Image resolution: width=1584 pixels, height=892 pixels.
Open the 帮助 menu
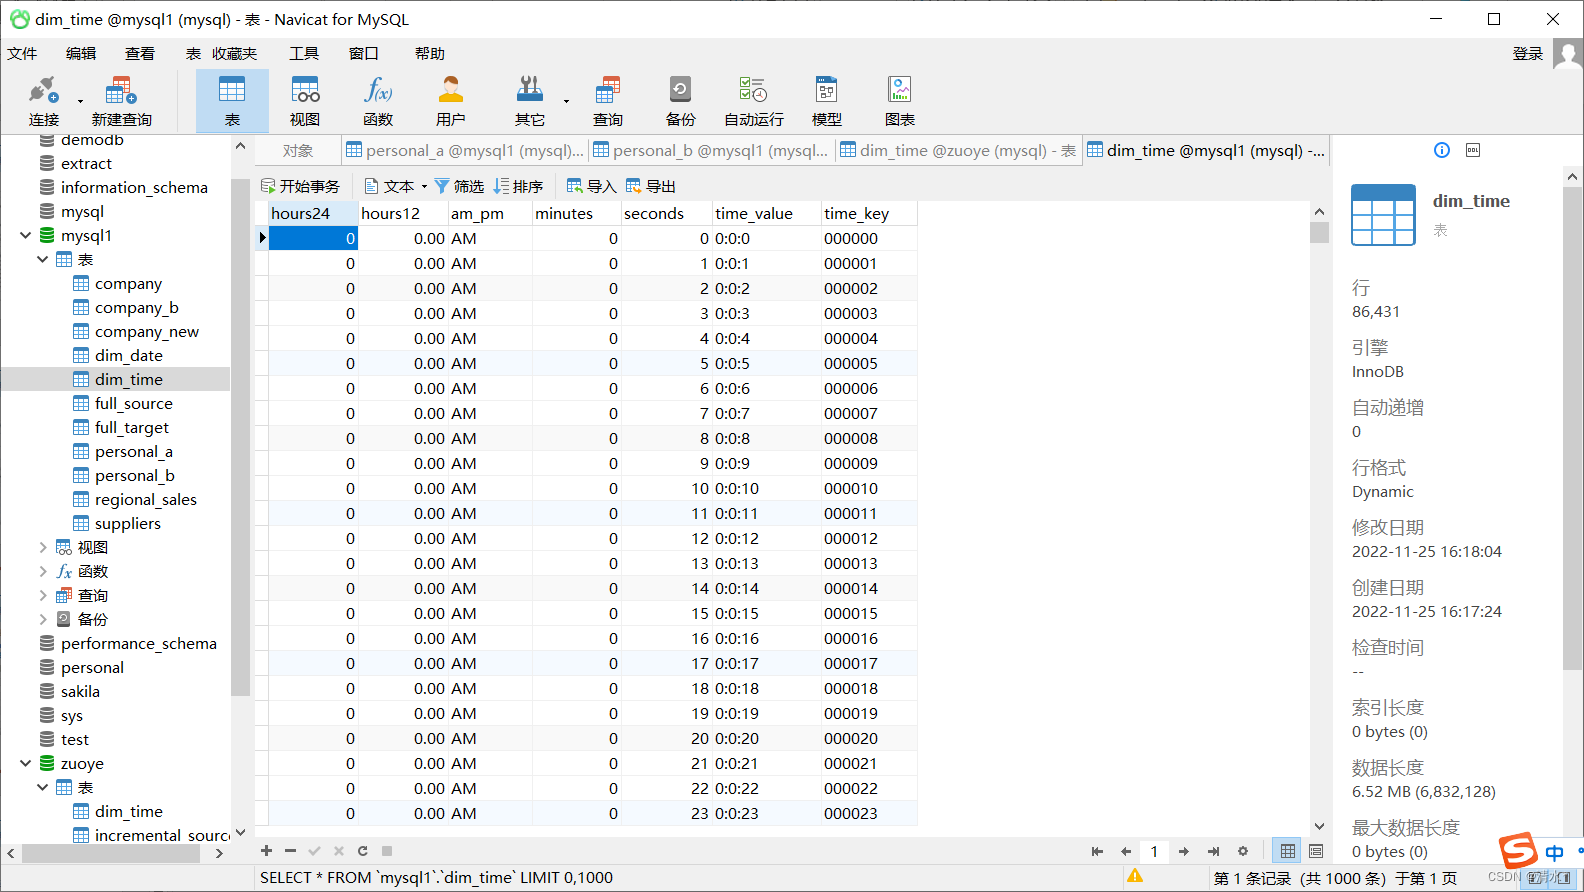(x=430, y=54)
